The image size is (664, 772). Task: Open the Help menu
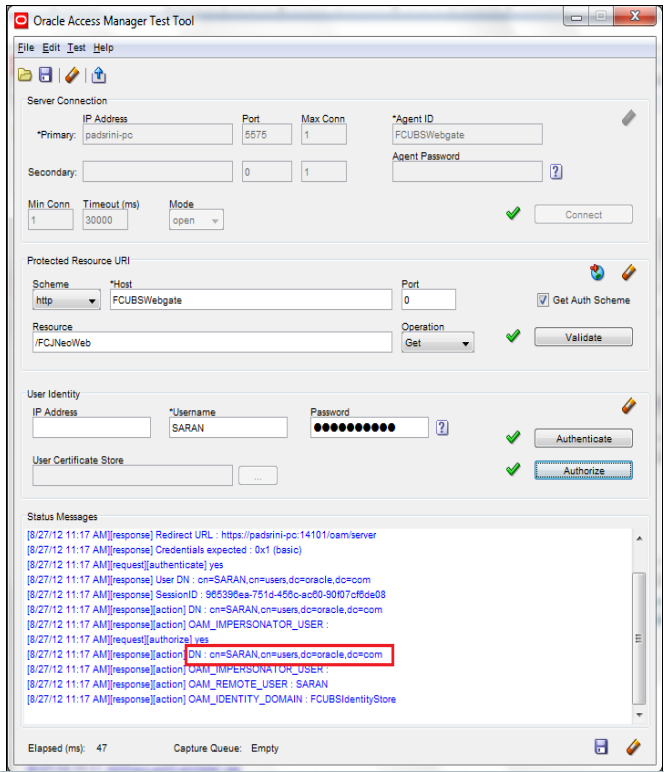click(x=103, y=47)
